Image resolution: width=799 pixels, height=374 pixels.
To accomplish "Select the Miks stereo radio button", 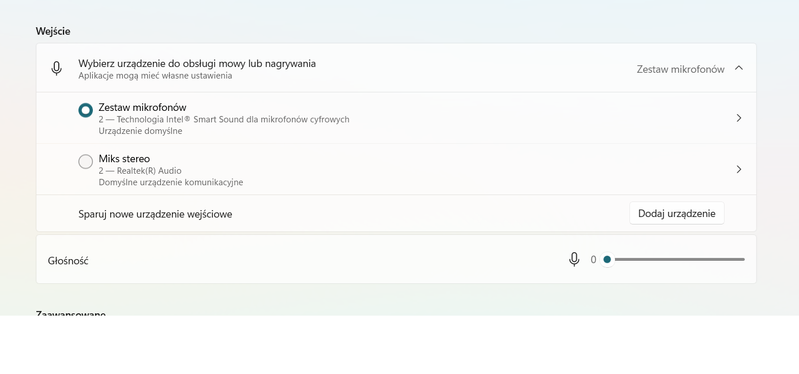I will click(x=86, y=162).
